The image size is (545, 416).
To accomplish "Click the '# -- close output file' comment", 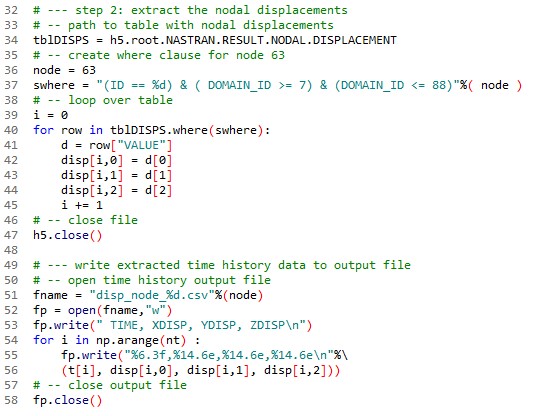I will pos(110,385).
